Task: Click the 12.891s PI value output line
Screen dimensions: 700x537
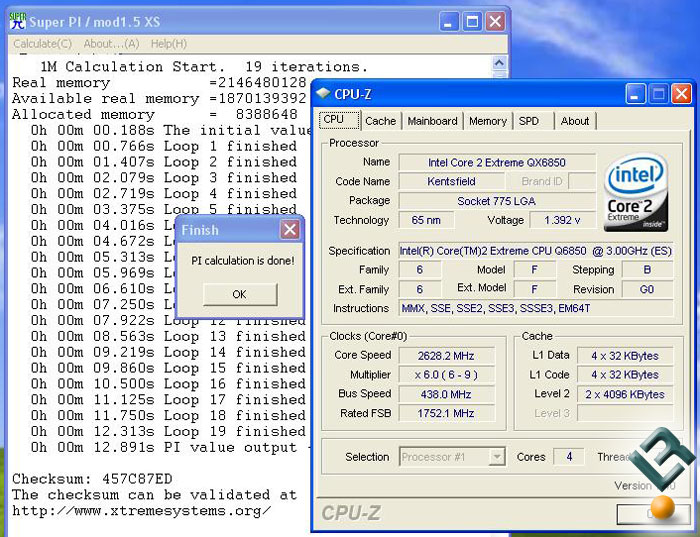Action: 170,447
